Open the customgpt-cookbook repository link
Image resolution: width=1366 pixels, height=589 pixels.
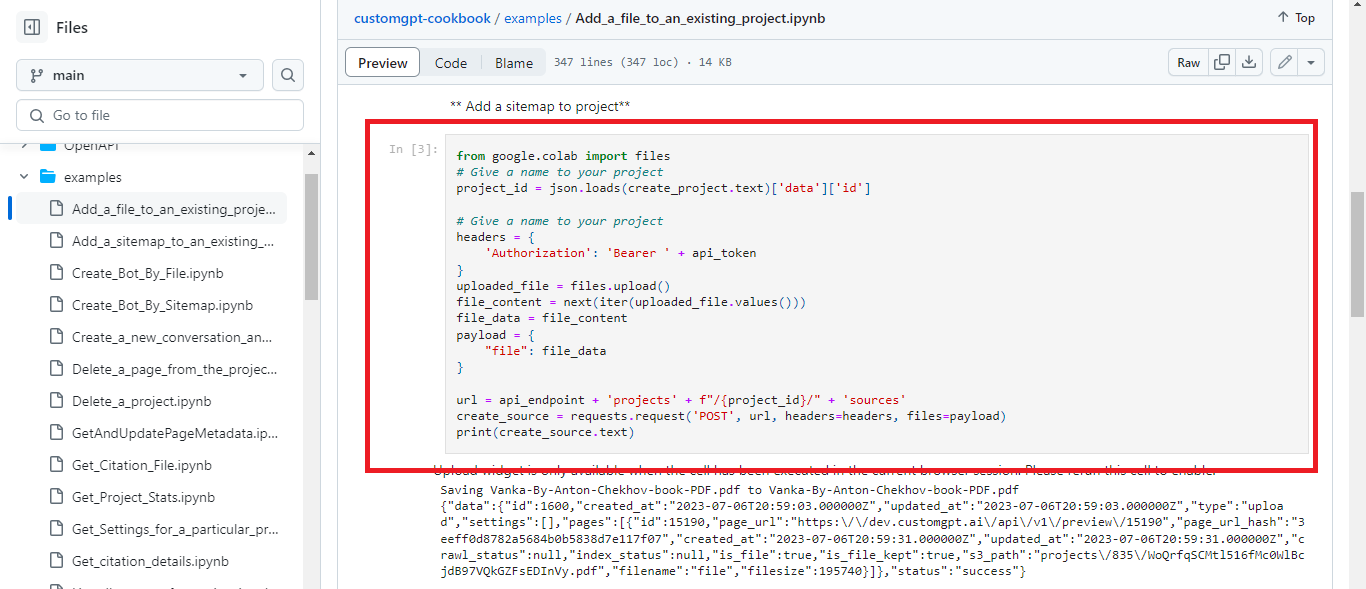(422, 17)
